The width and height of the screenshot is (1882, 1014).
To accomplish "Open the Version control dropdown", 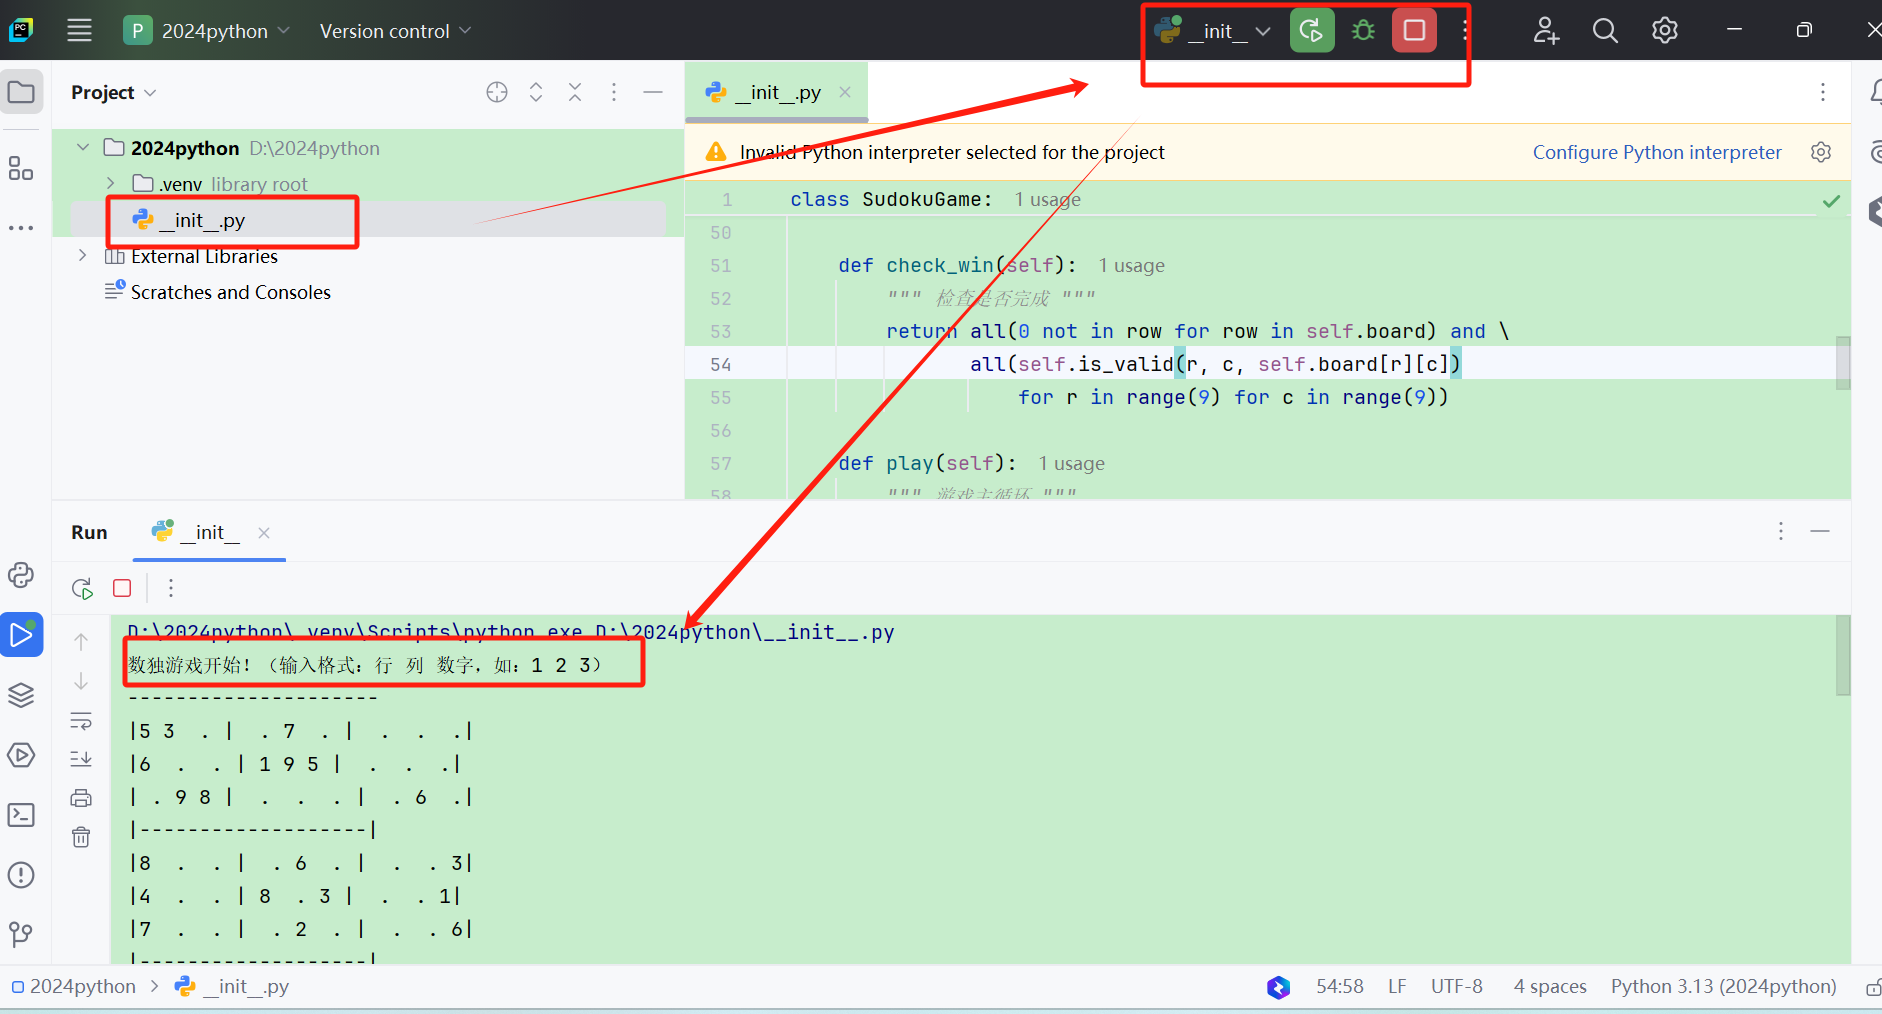I will pyautogui.click(x=395, y=31).
